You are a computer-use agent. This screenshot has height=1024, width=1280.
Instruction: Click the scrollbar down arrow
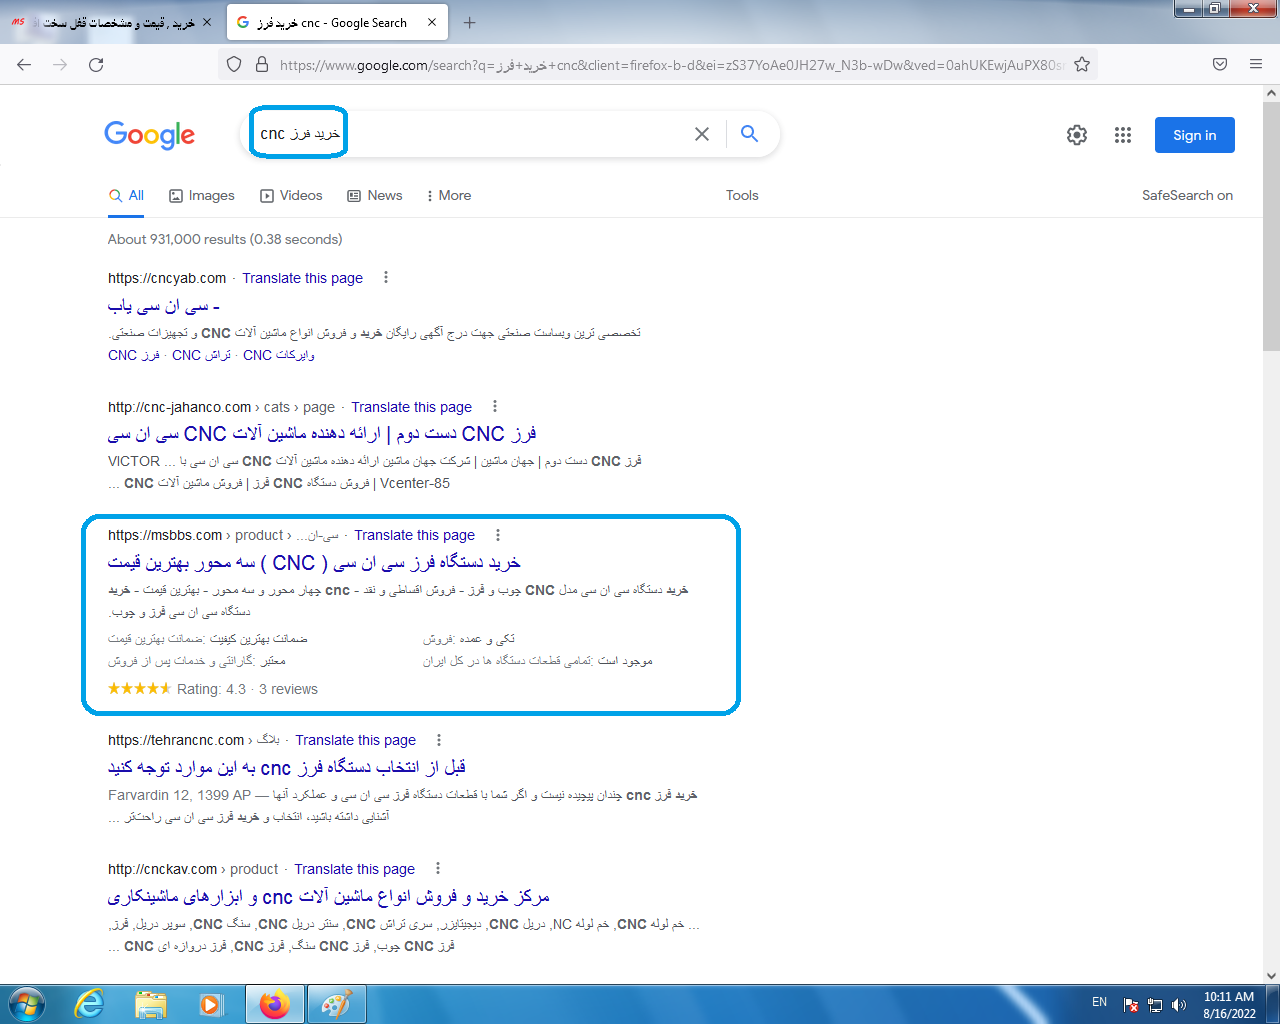tap(1271, 976)
